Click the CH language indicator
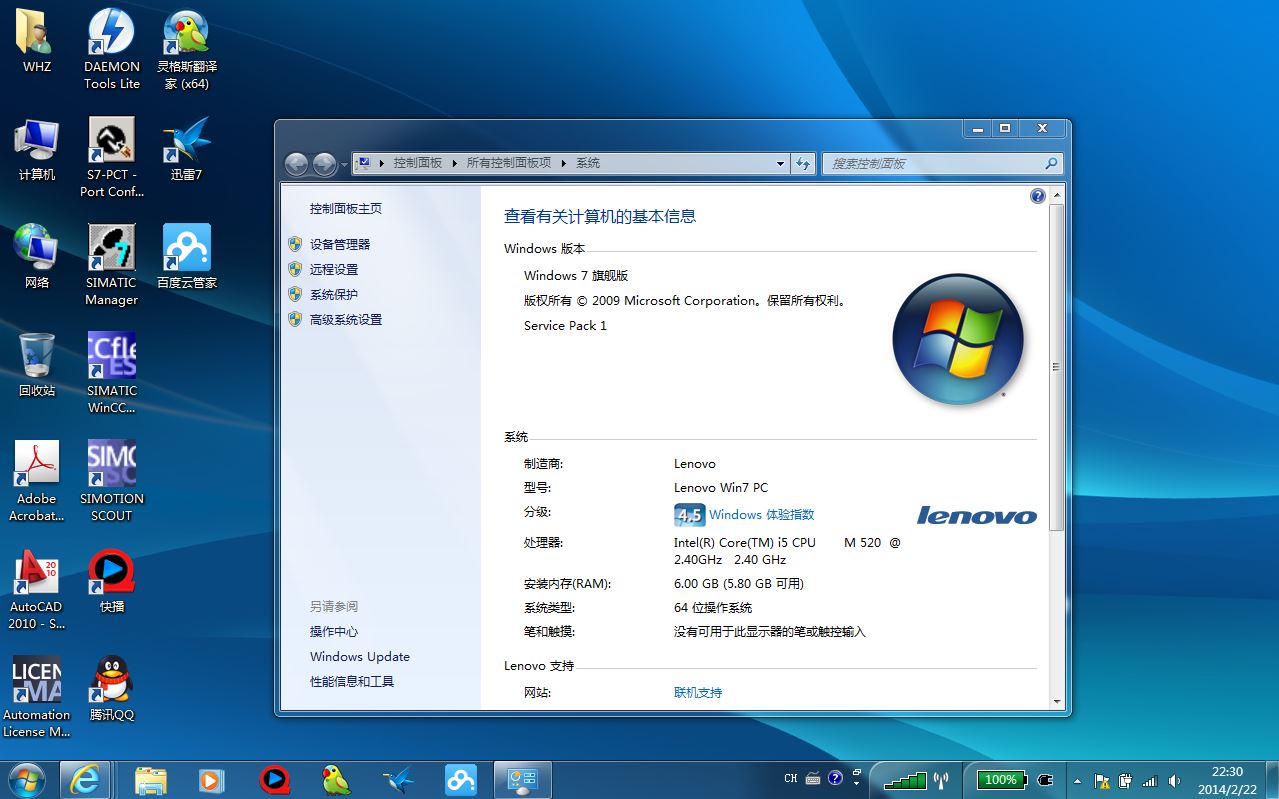The width and height of the screenshot is (1279, 799). pos(791,779)
